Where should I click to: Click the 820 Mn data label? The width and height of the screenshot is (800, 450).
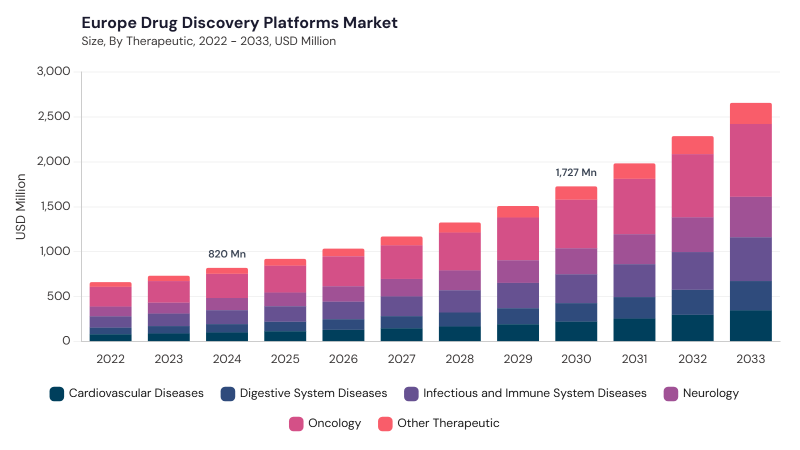point(227,254)
